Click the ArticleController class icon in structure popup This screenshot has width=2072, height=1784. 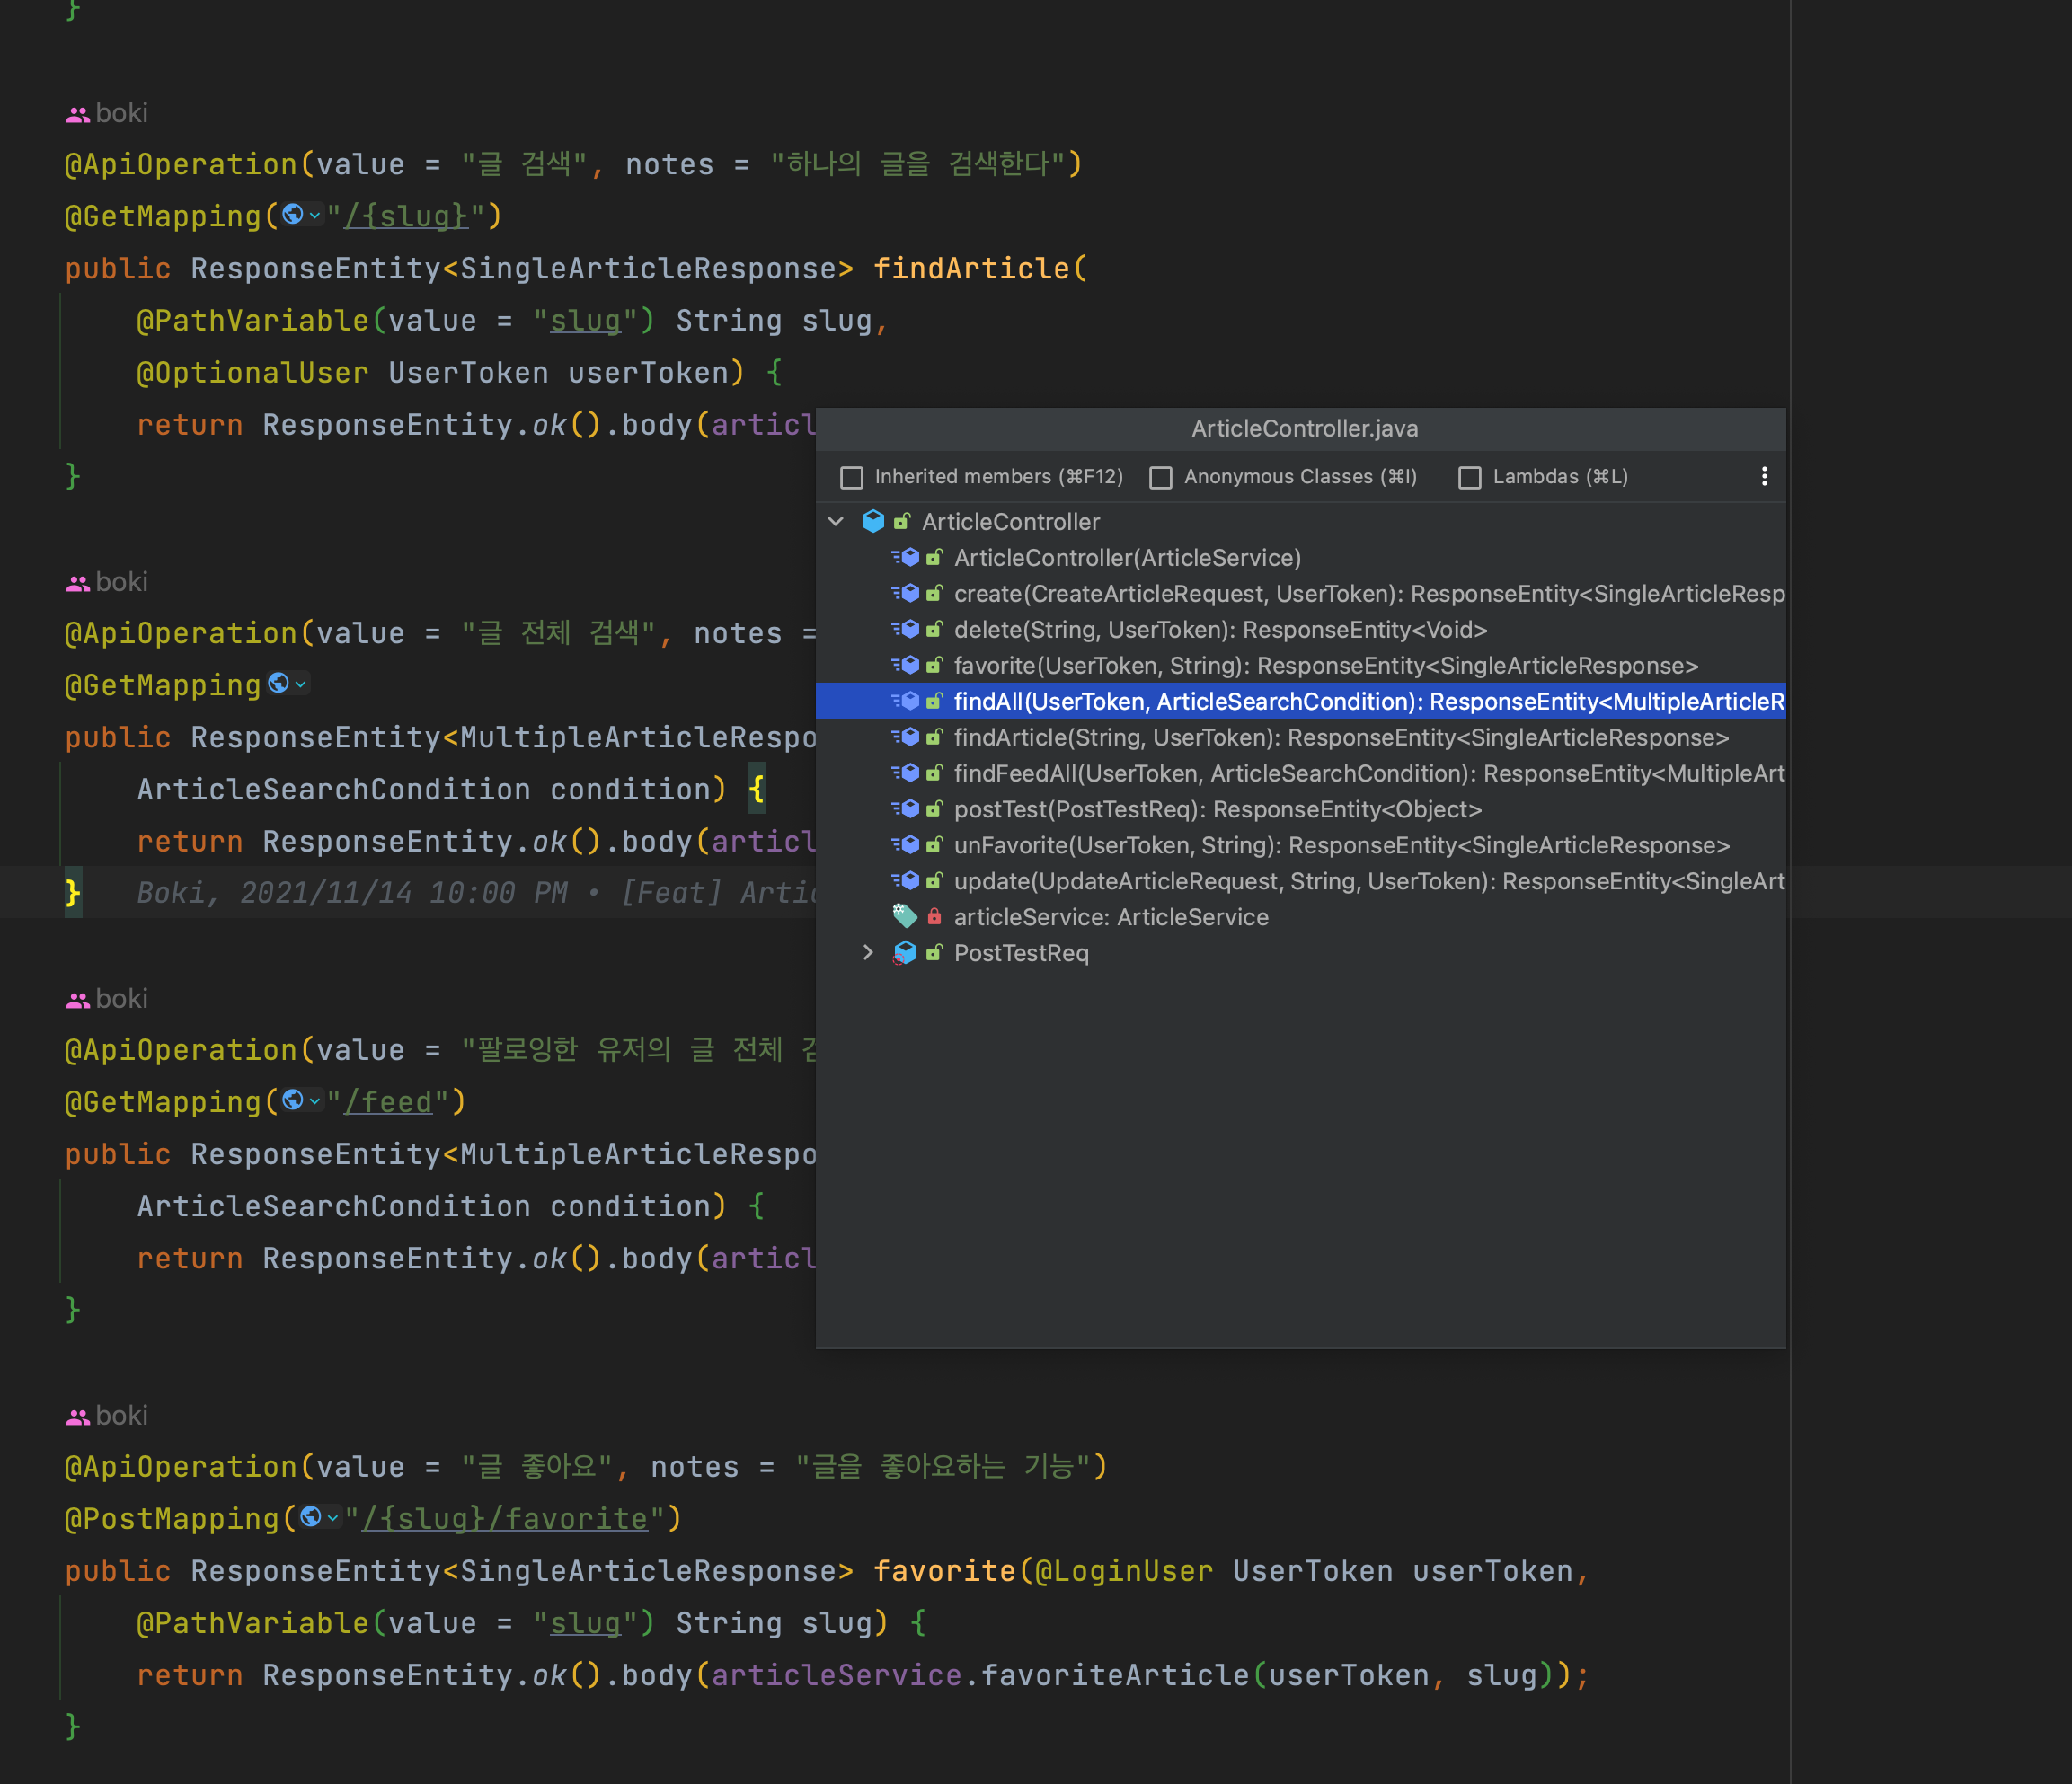873,521
